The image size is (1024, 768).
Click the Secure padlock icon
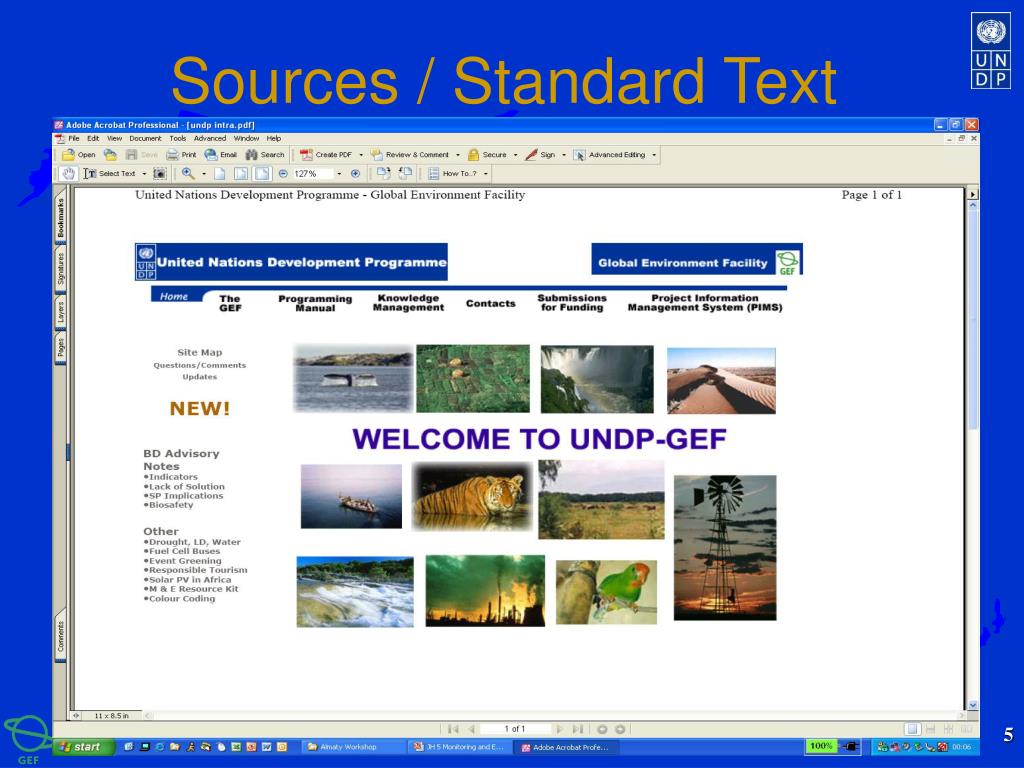coord(473,155)
